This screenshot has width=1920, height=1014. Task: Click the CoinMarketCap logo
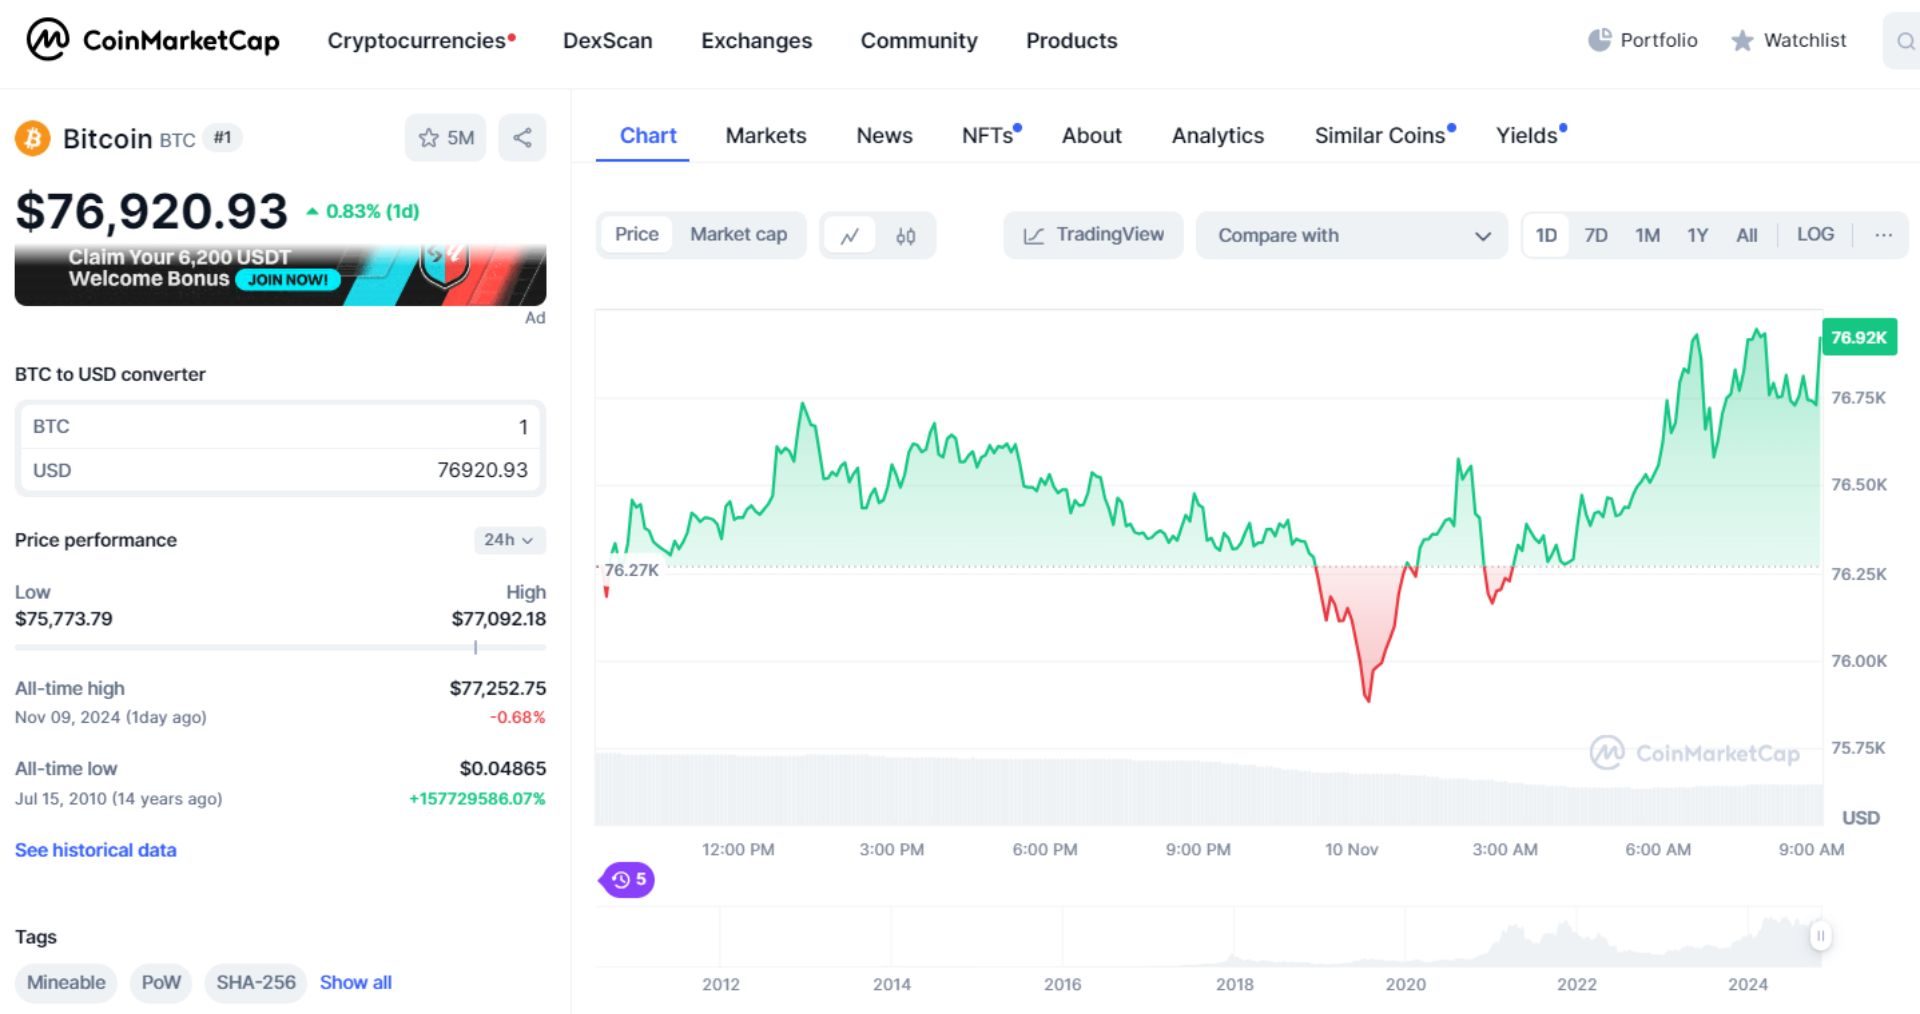pyautogui.click(x=152, y=41)
